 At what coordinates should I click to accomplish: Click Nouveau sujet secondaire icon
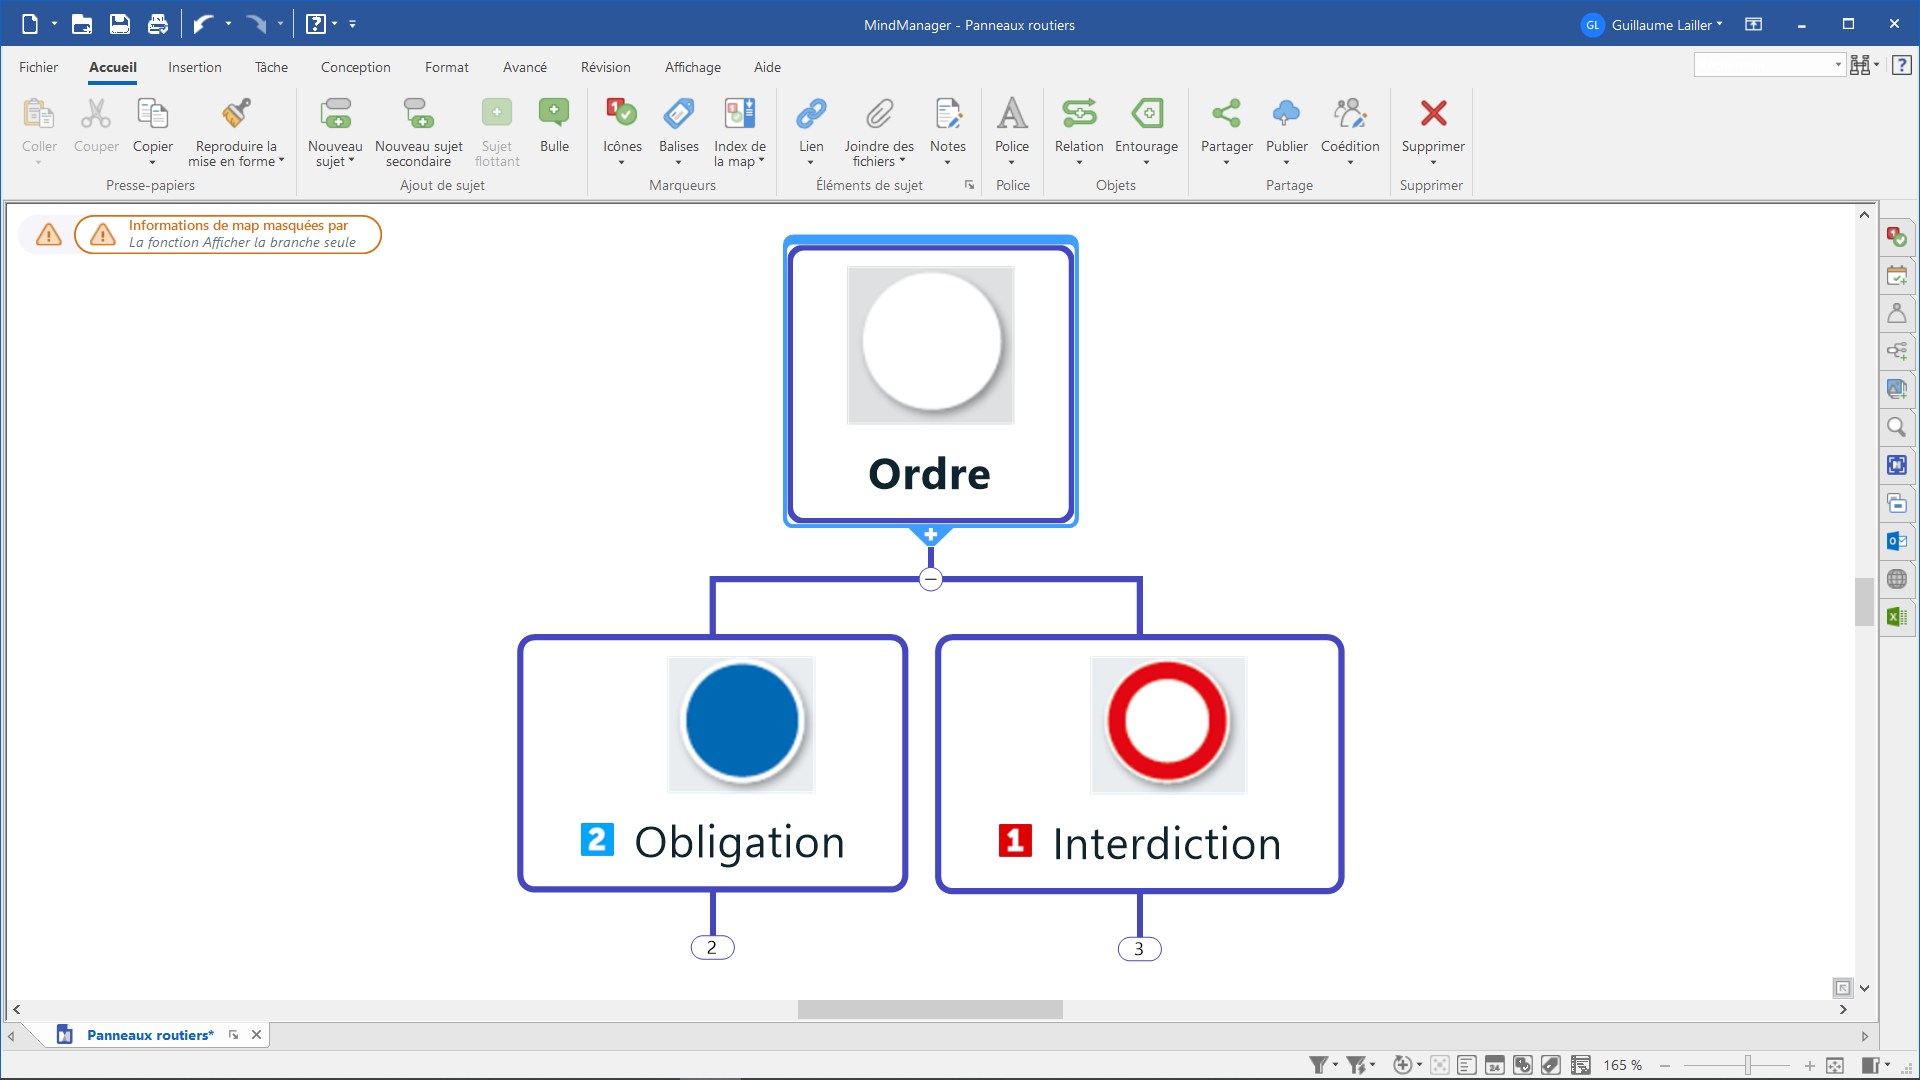click(418, 114)
